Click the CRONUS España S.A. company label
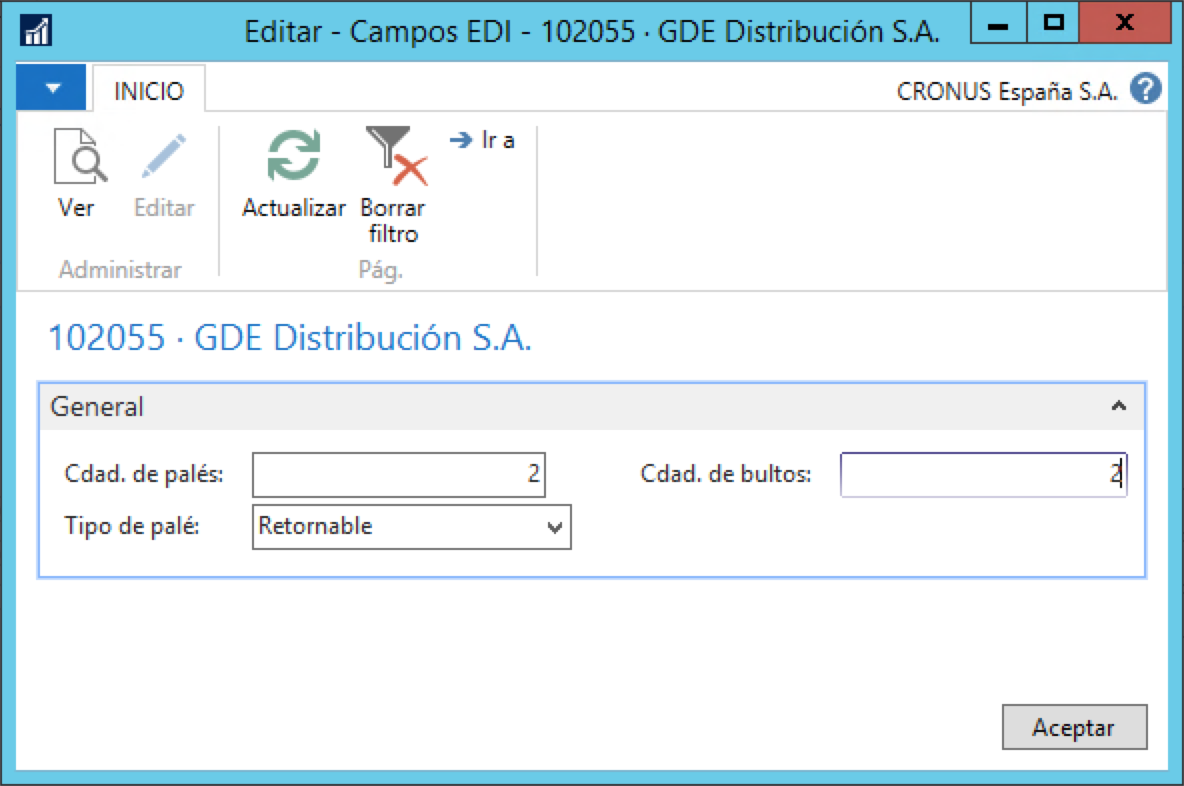This screenshot has height=786, width=1184. click(1007, 91)
